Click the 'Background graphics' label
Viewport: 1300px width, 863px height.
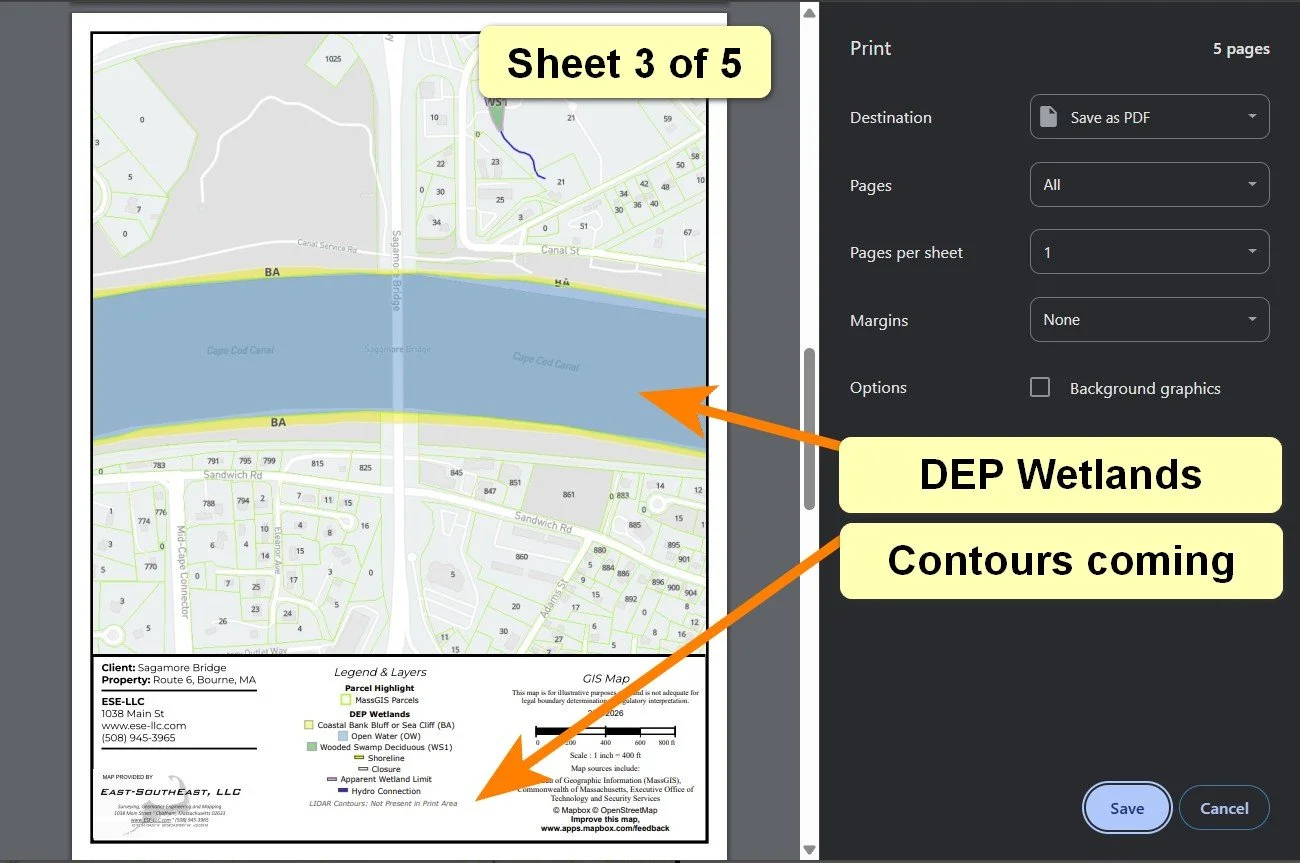click(1145, 388)
